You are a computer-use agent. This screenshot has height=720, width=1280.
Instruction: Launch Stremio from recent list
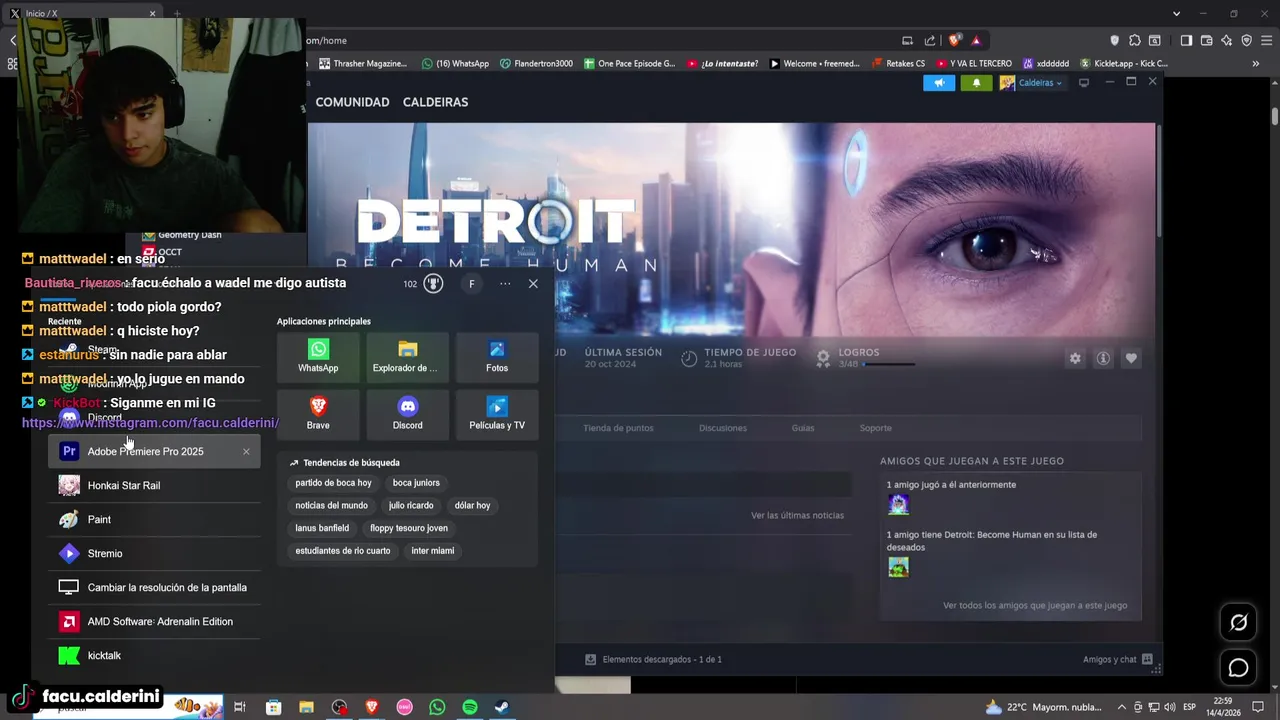pos(155,553)
